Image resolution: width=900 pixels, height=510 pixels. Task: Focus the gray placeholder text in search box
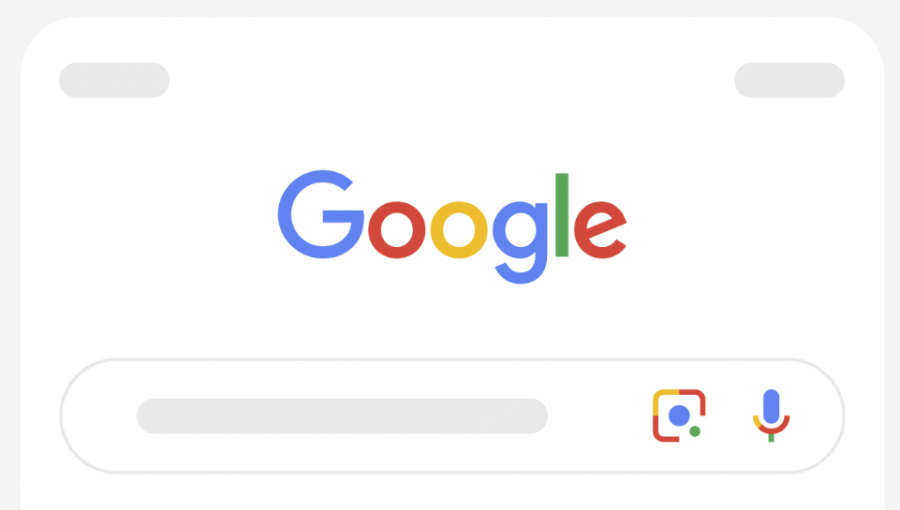342,416
